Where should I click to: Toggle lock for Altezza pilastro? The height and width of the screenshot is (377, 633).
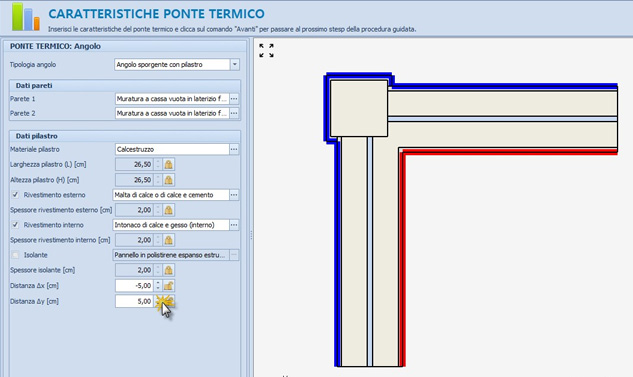point(168,180)
